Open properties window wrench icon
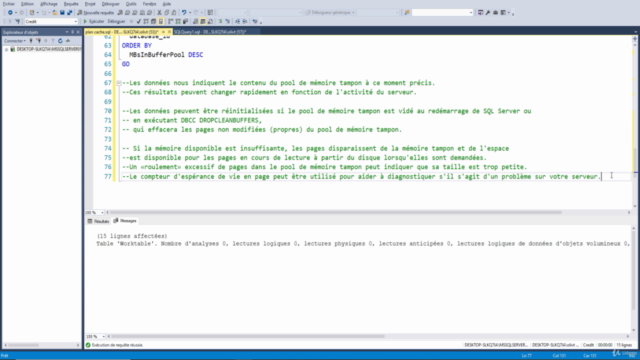The height and width of the screenshot is (360, 640). click(x=488, y=13)
